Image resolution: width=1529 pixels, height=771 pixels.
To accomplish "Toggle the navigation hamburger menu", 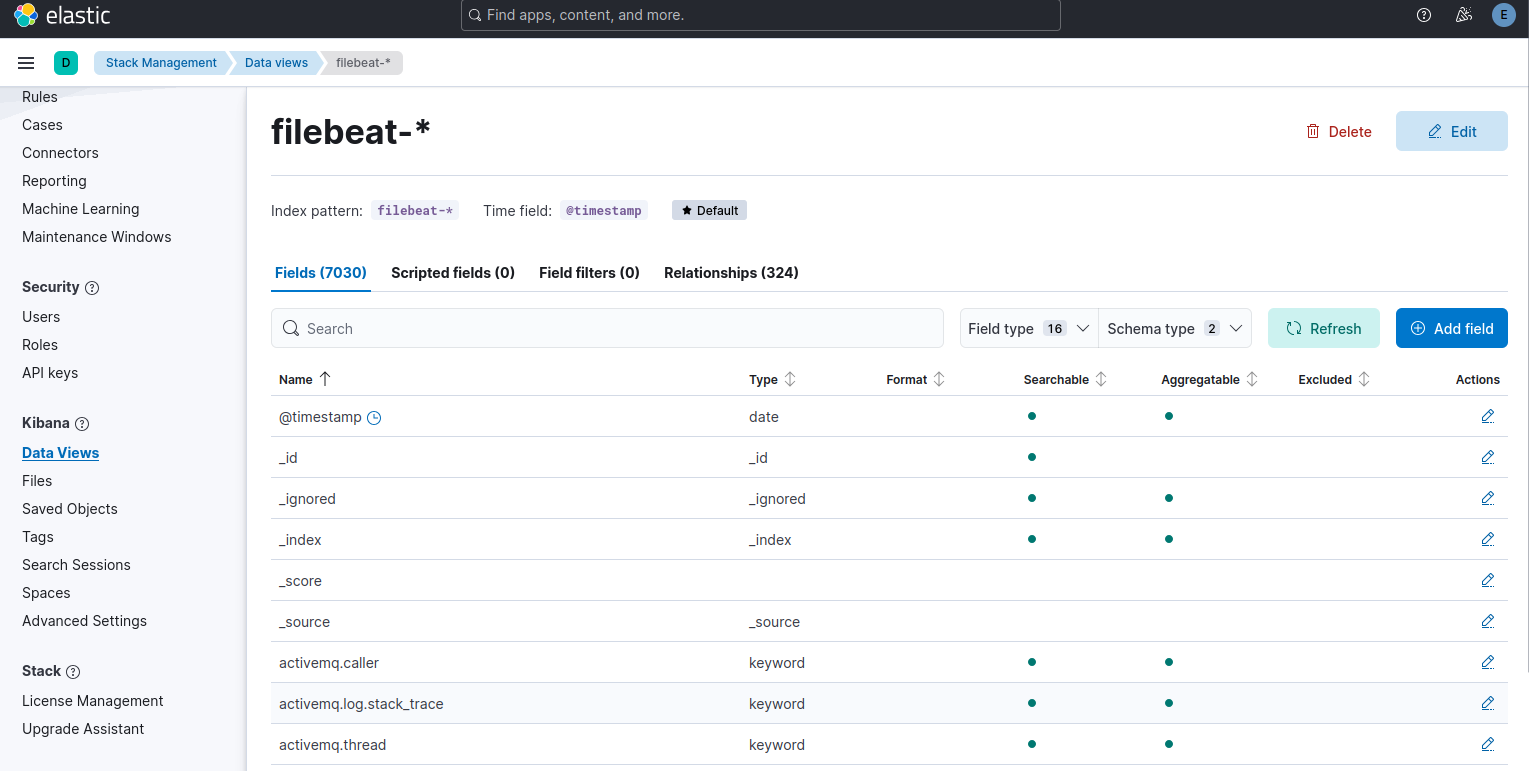I will (x=26, y=62).
